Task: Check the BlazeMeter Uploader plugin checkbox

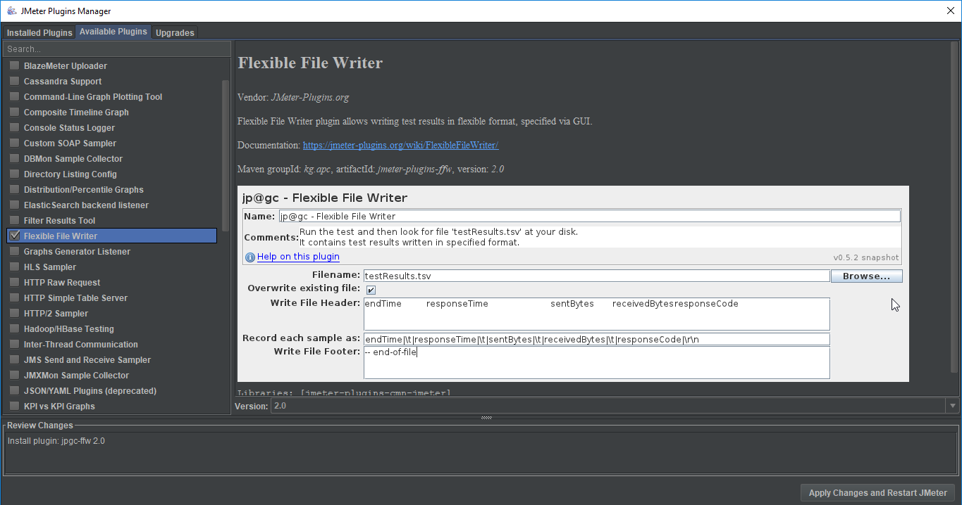Action: 14,66
